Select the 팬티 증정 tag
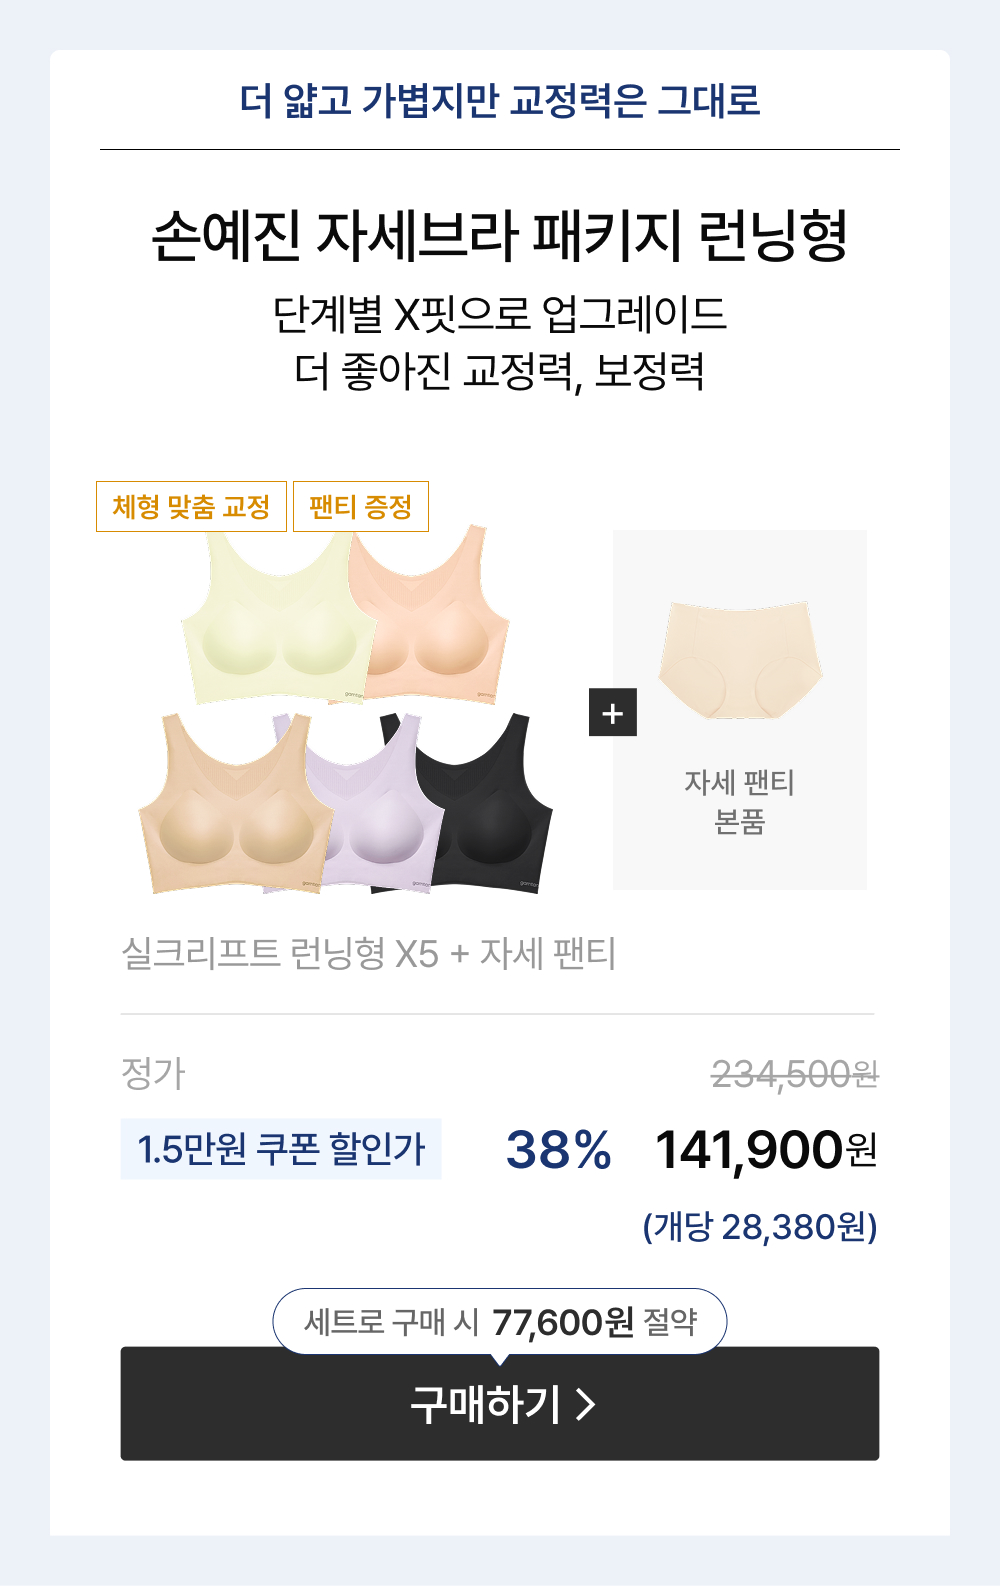 click(361, 506)
